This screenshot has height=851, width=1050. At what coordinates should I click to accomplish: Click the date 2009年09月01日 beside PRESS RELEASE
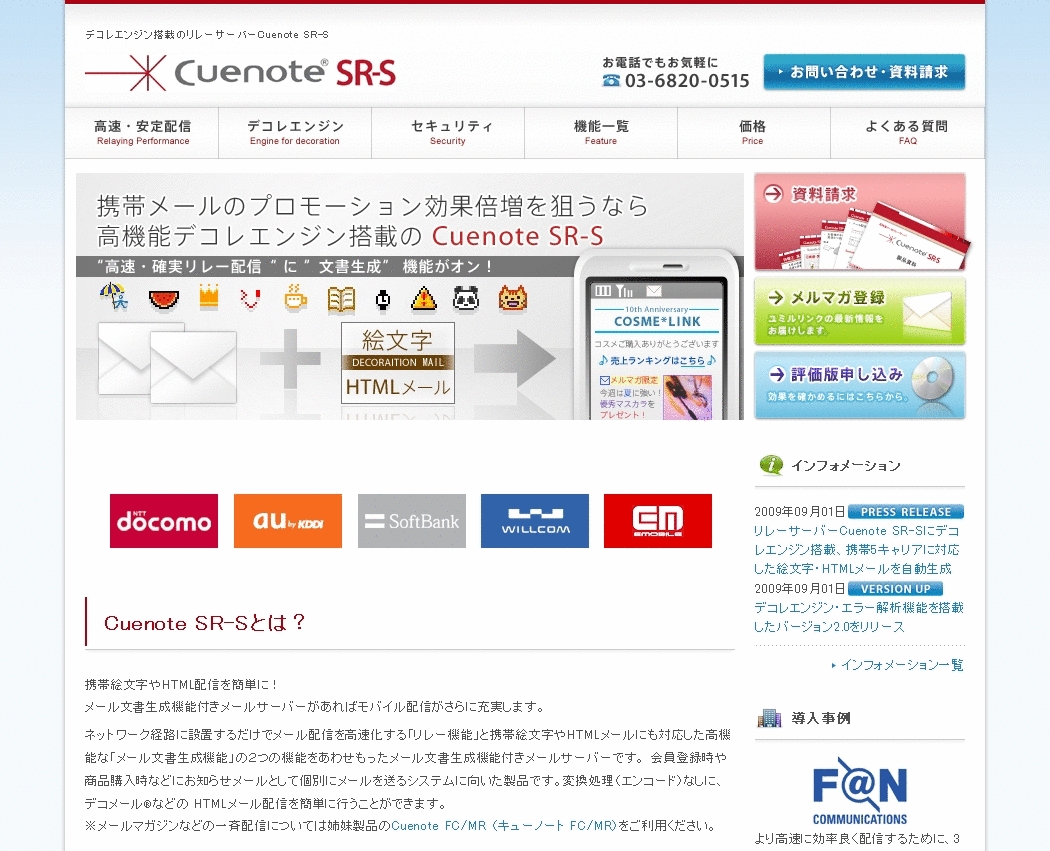pos(800,512)
